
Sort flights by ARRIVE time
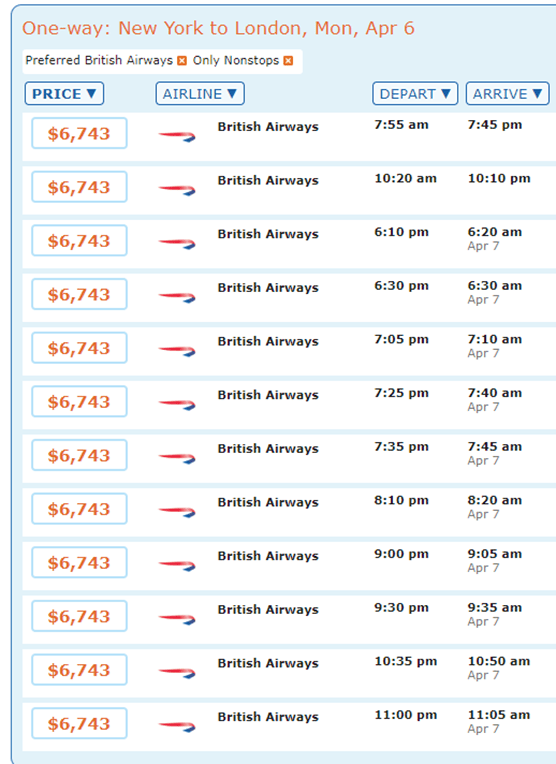(508, 94)
